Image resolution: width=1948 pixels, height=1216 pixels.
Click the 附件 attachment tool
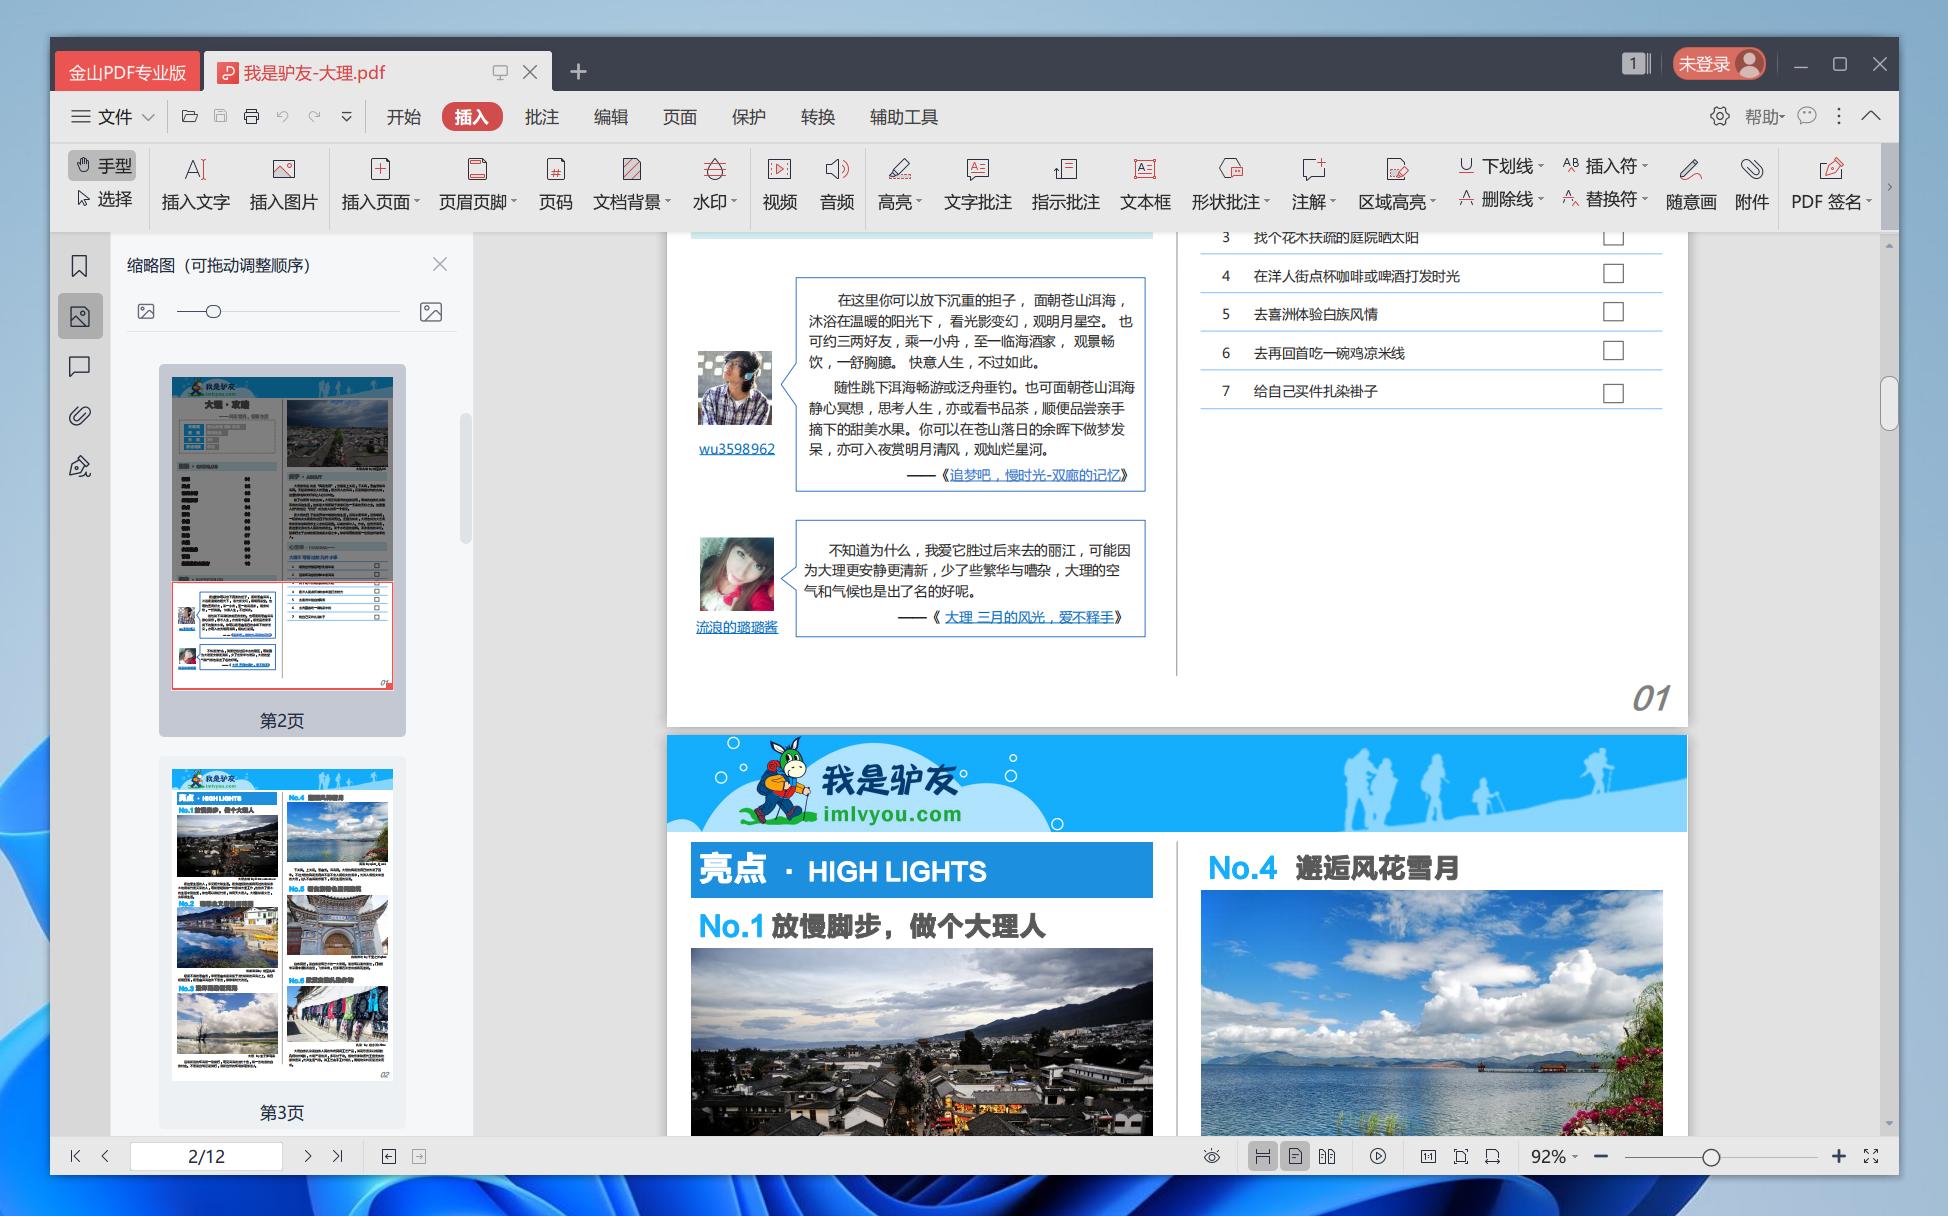(x=1752, y=184)
